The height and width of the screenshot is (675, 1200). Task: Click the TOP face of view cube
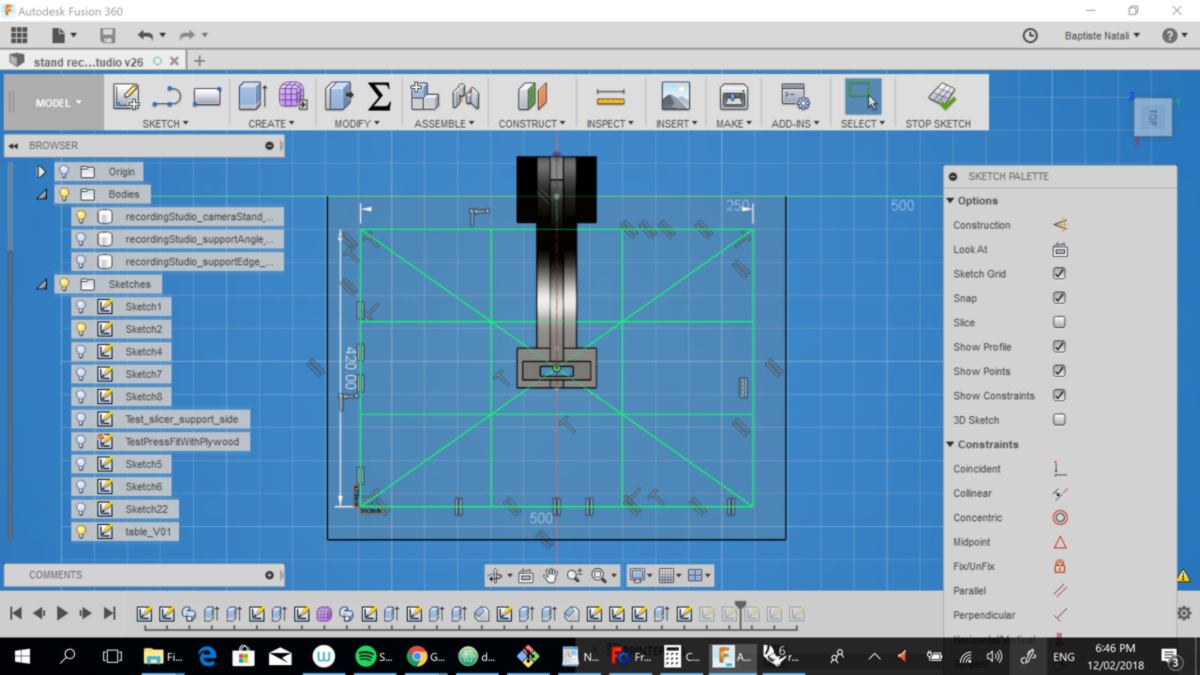tap(1152, 117)
